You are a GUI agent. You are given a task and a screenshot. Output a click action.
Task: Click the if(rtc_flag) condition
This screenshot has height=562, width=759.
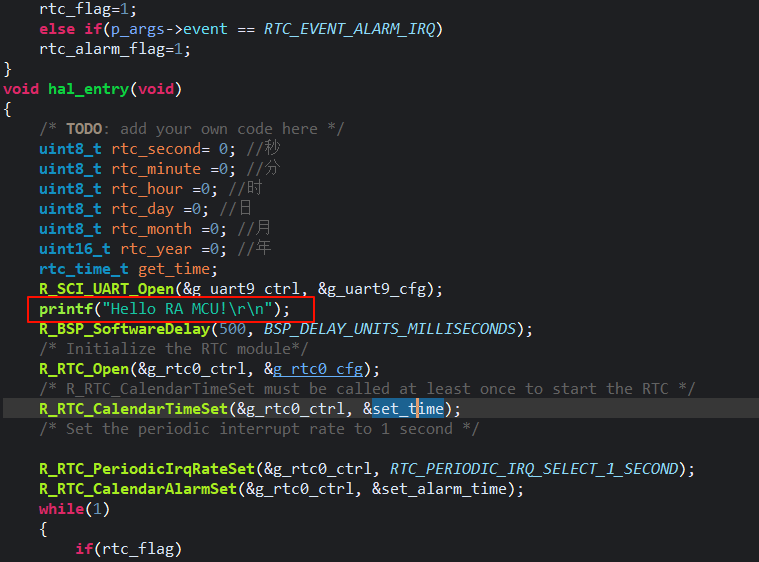(128, 549)
